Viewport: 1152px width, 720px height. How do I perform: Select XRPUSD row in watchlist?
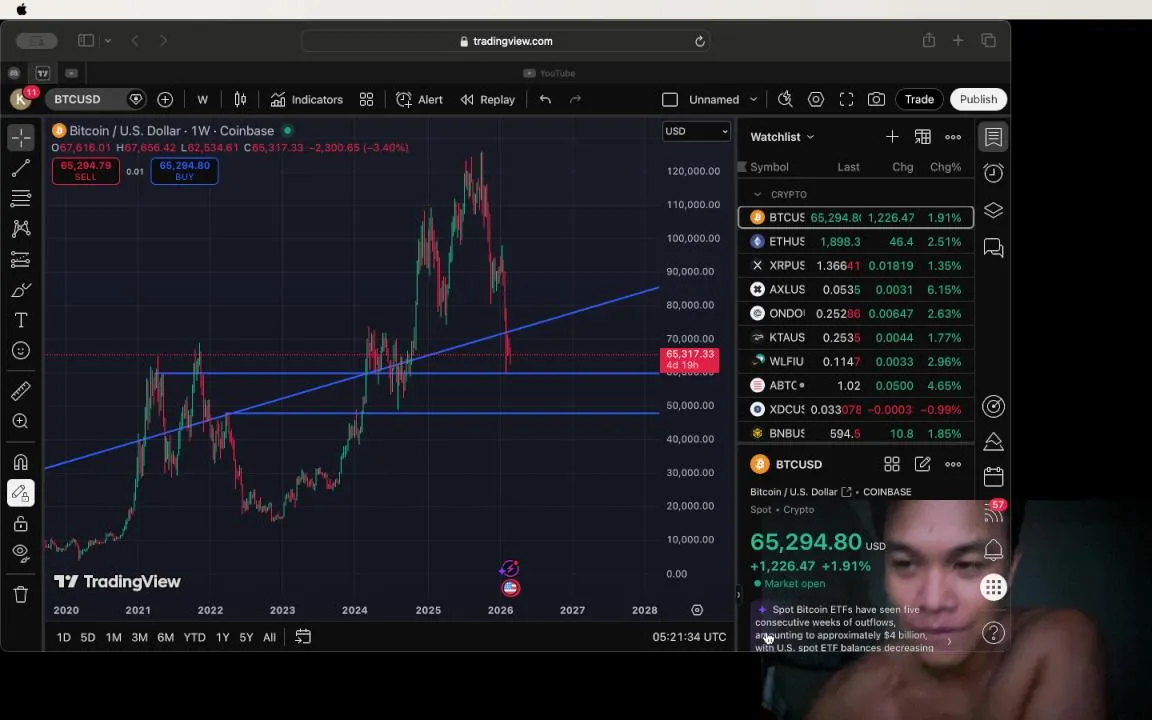tap(856, 265)
